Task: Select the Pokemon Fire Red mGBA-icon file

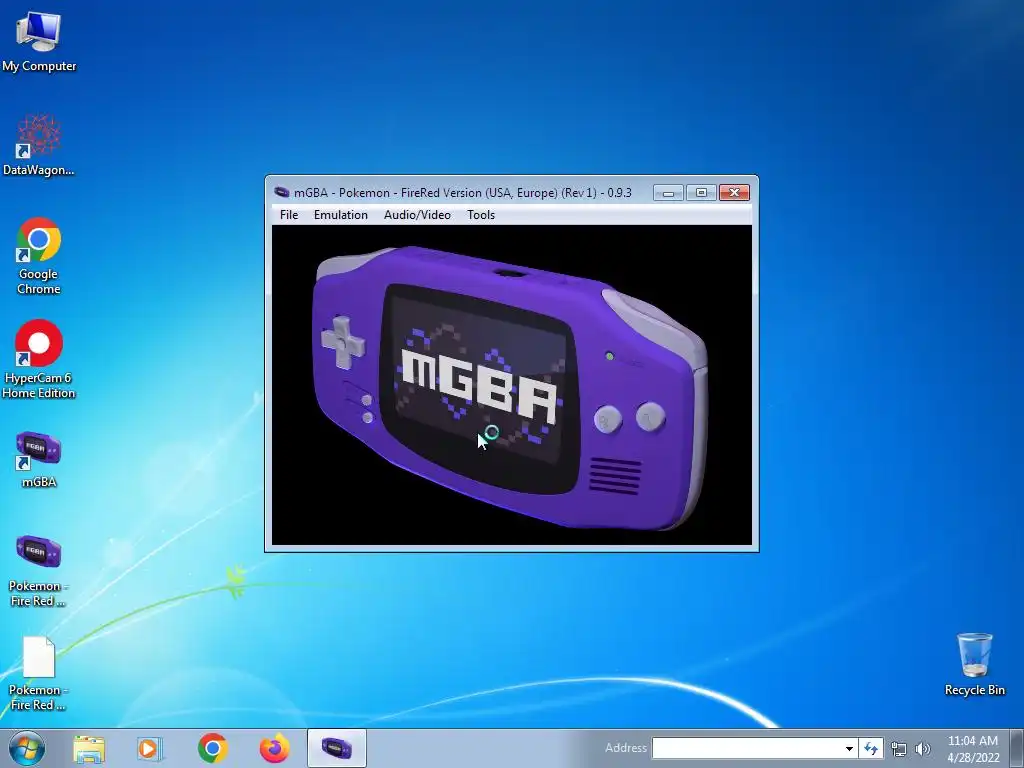Action: pyautogui.click(x=39, y=571)
